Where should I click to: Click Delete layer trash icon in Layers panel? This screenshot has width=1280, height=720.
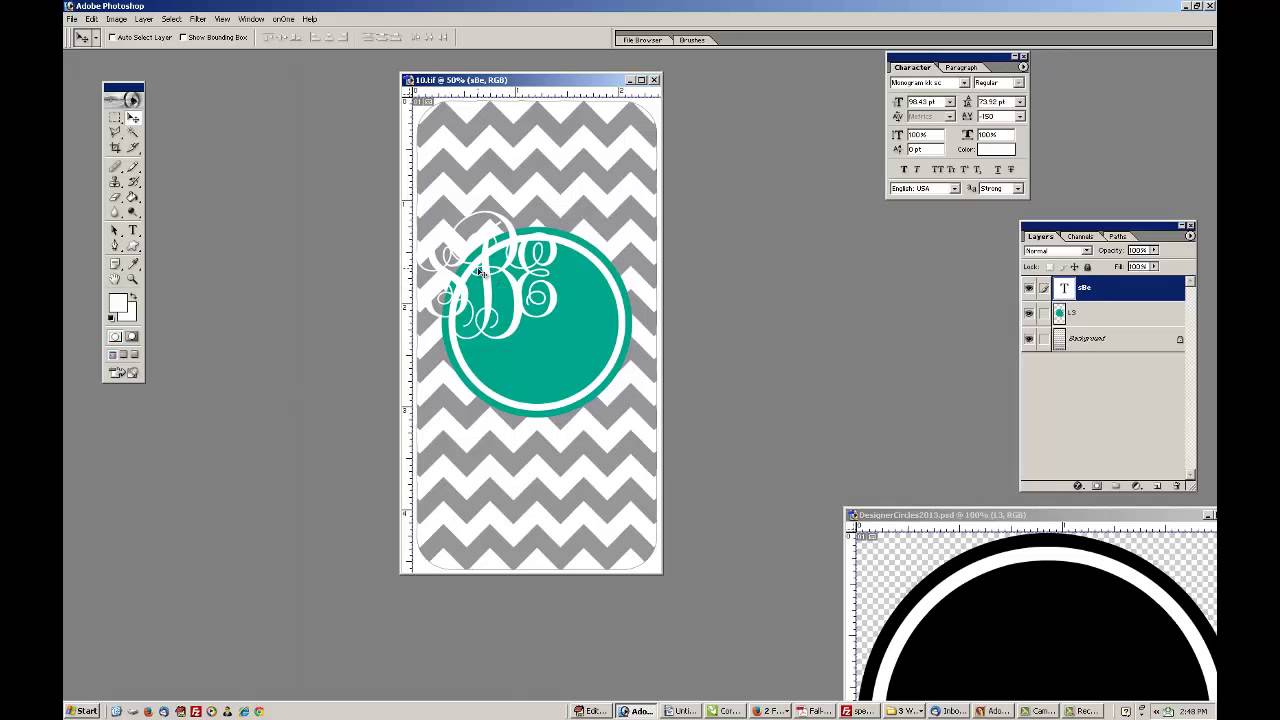tap(1176, 486)
